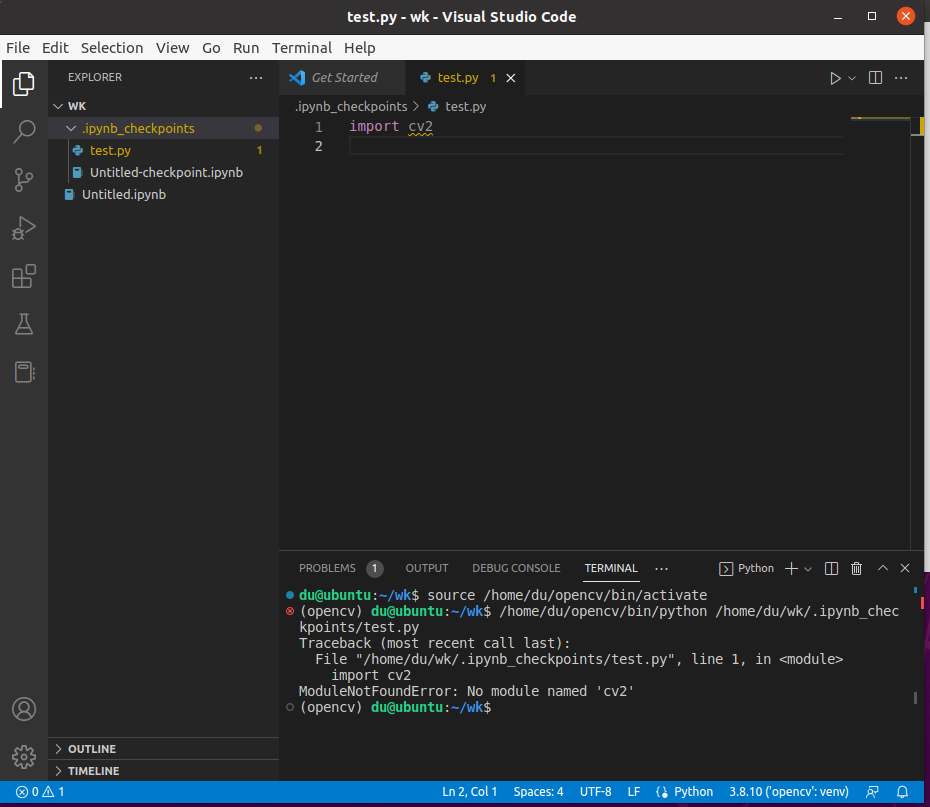Open the Search view in activity bar

pyautogui.click(x=24, y=132)
